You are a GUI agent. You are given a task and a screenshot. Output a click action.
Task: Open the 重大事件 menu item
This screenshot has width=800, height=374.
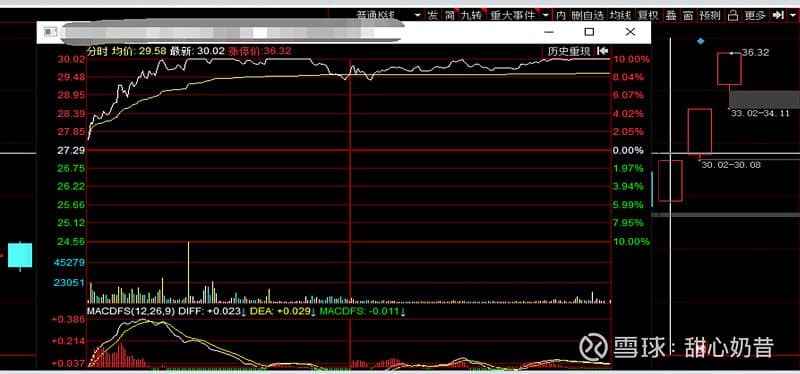pos(512,15)
